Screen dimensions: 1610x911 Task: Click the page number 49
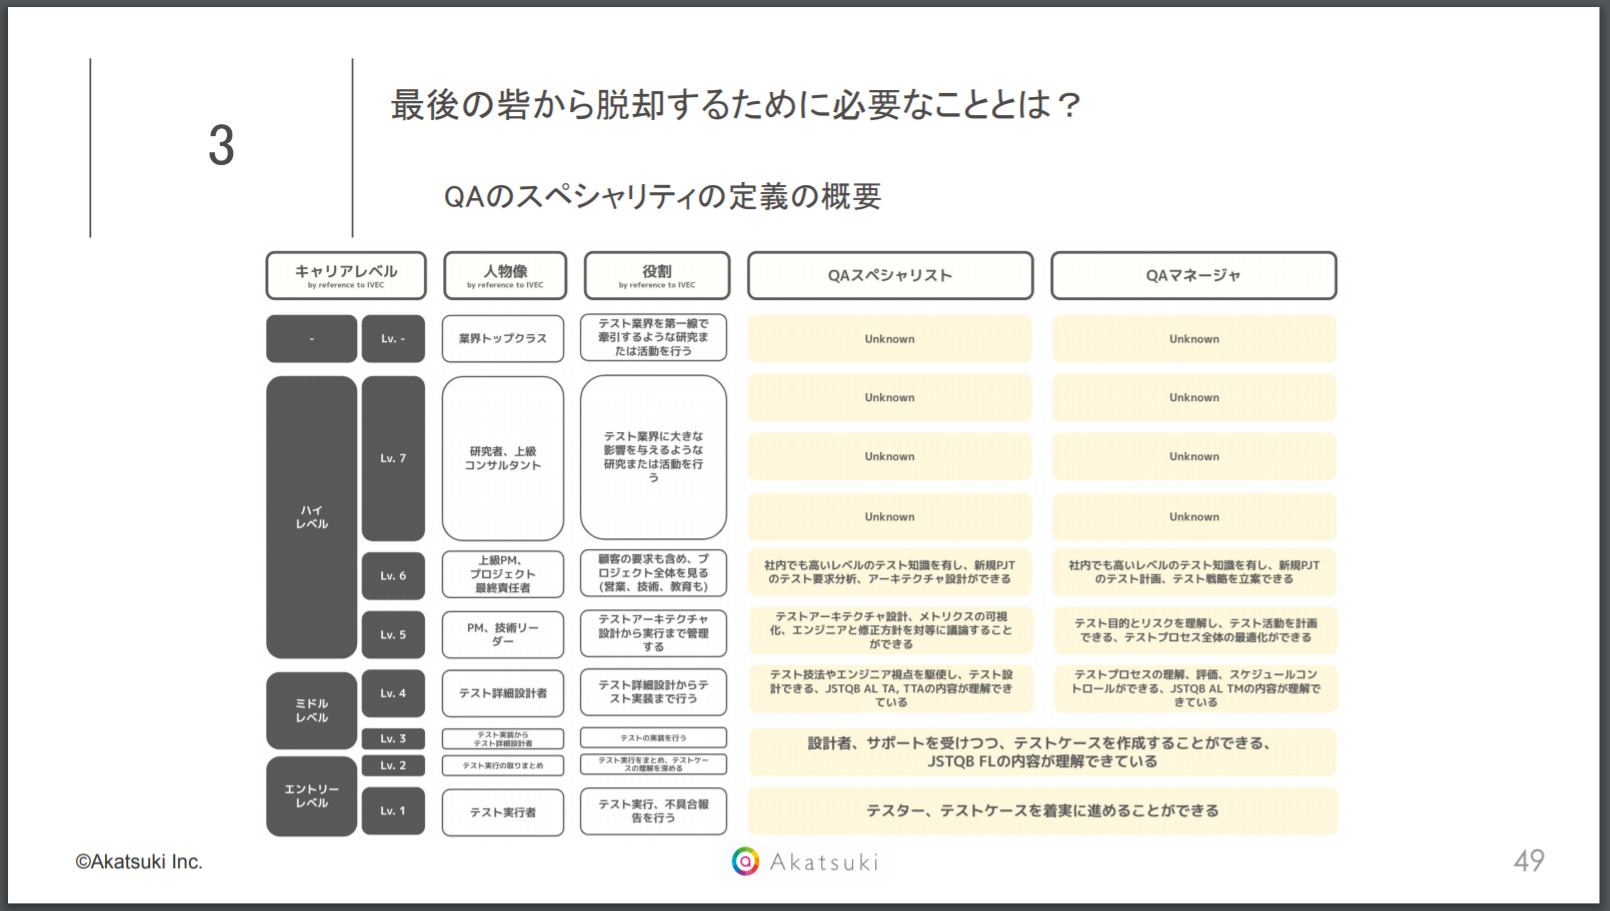(x=1529, y=861)
